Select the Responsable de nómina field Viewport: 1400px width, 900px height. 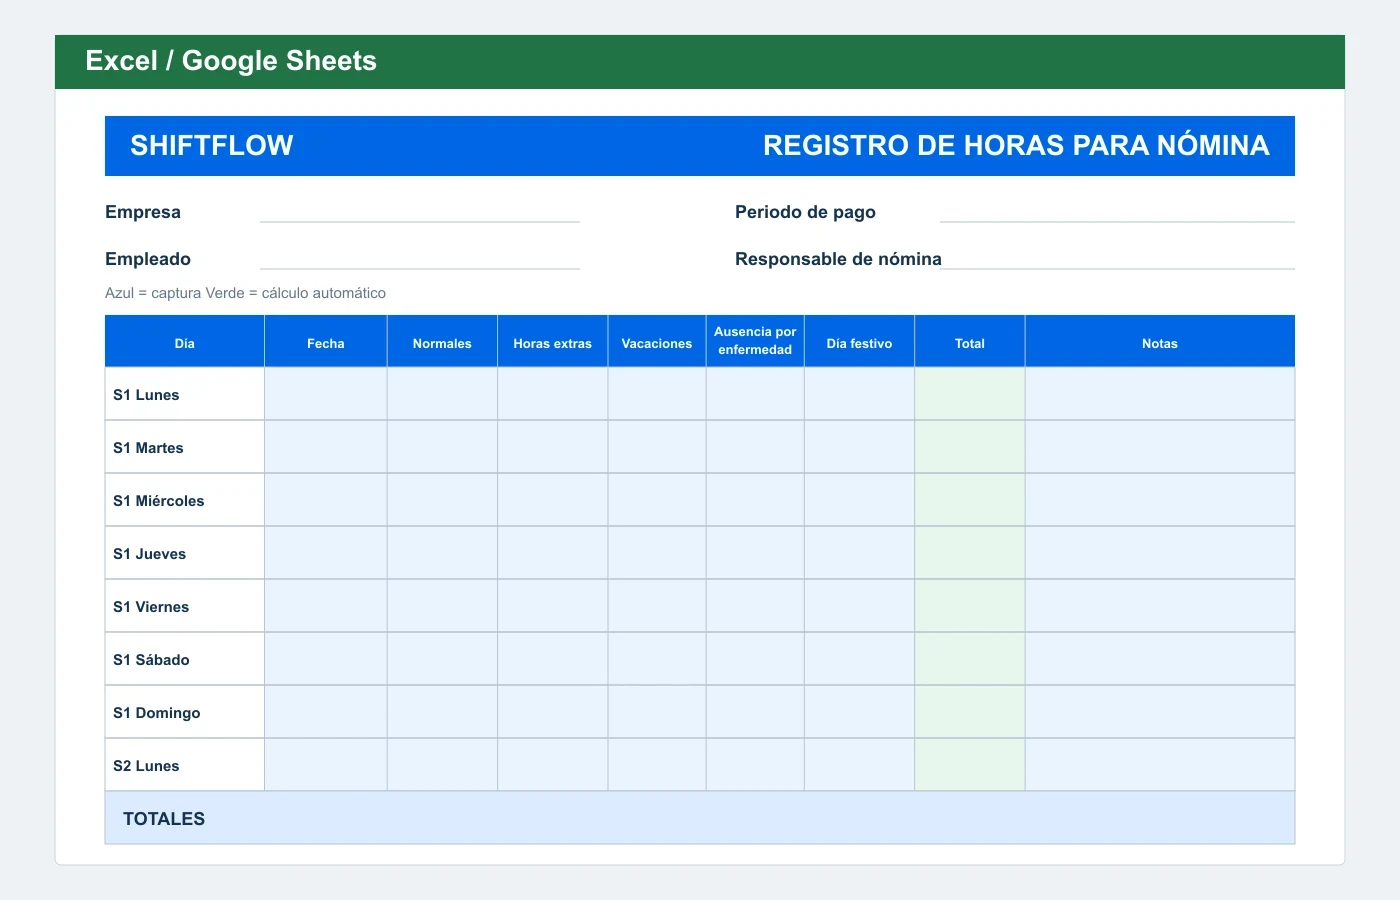point(1117,259)
